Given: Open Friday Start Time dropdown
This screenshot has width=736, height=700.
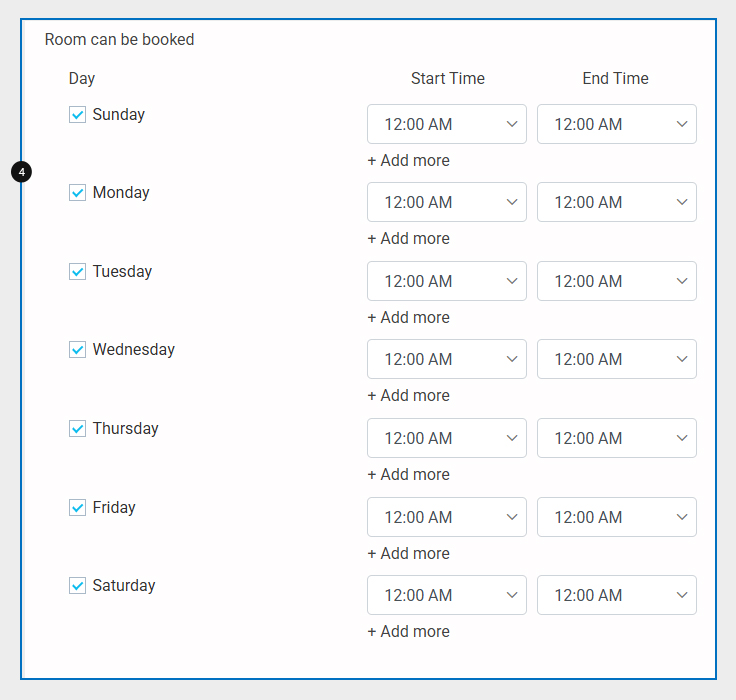Looking at the screenshot, I should coord(446,517).
